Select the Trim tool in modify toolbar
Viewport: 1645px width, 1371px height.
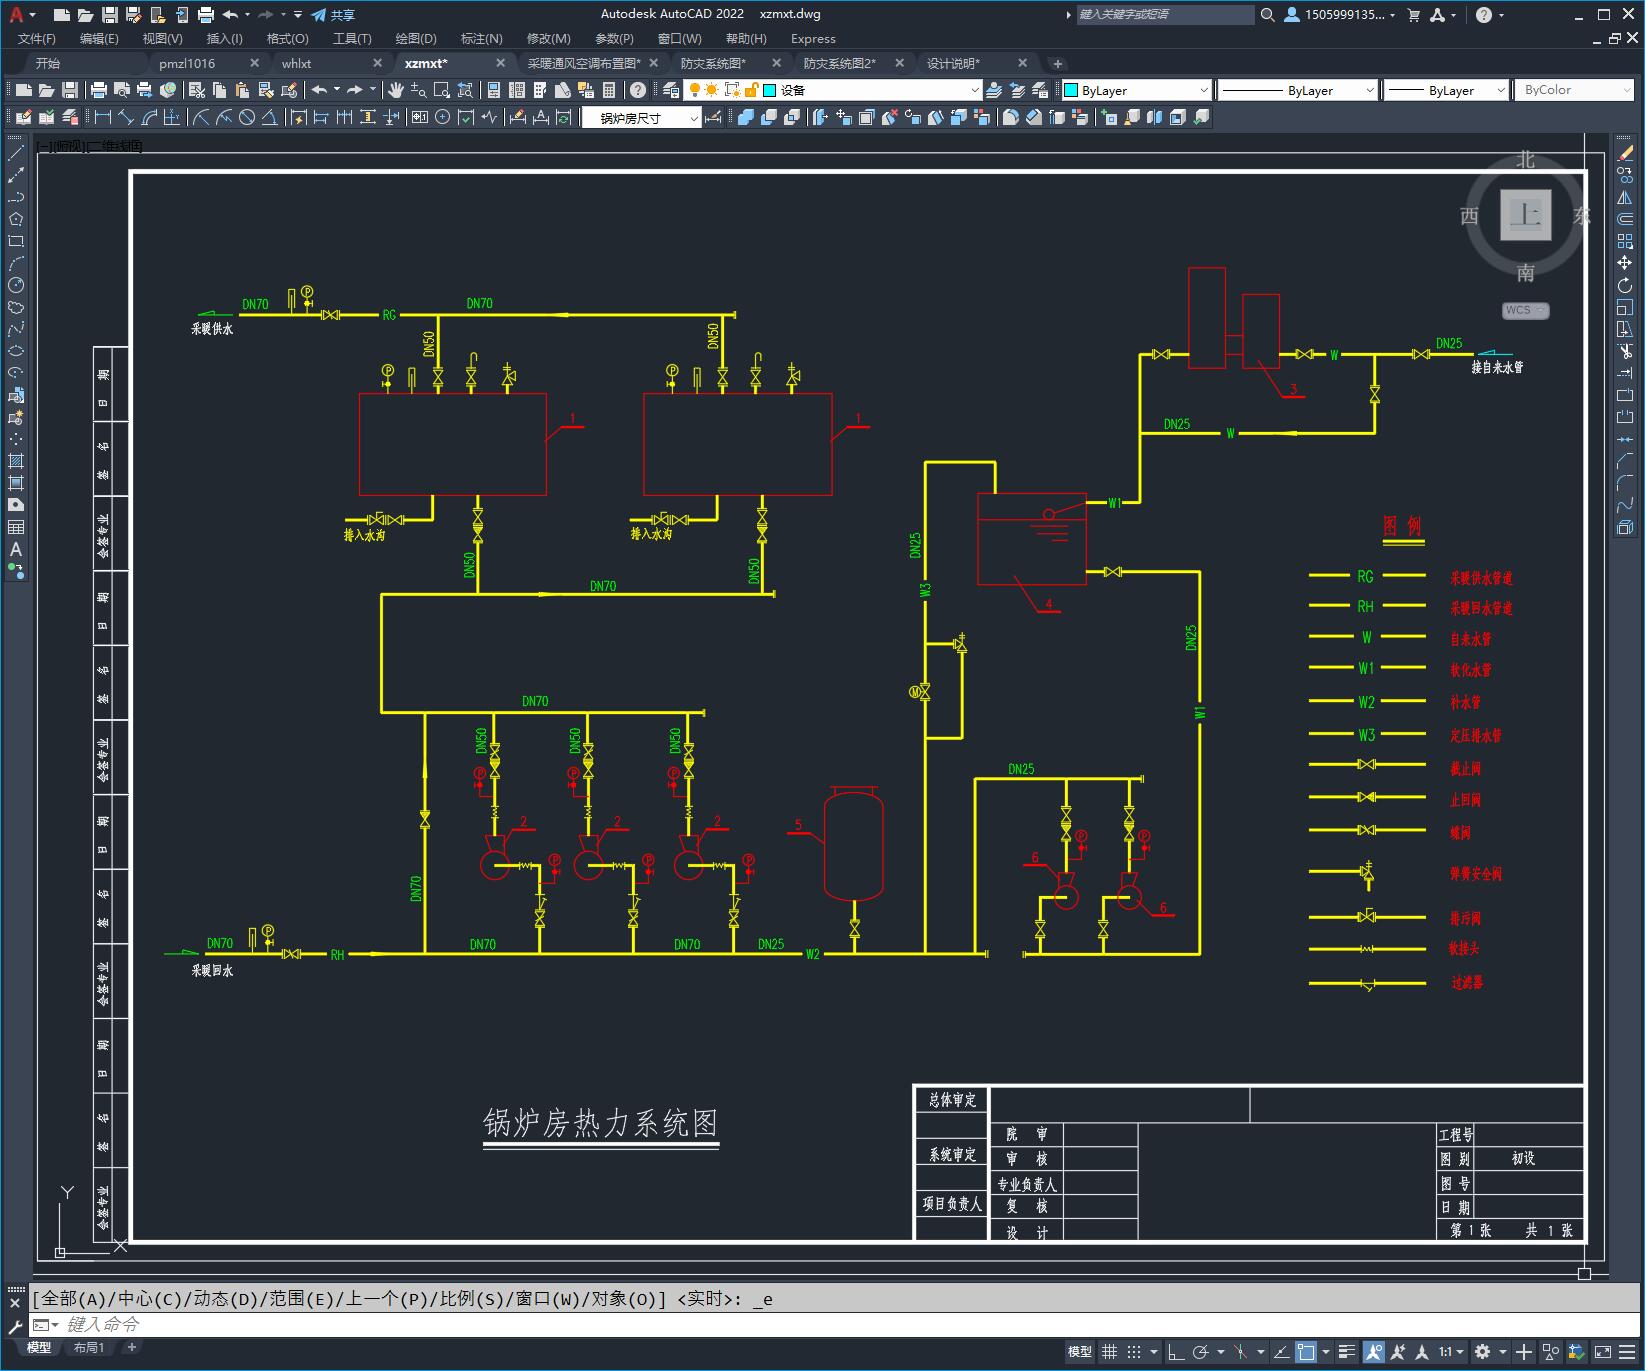(1625, 351)
